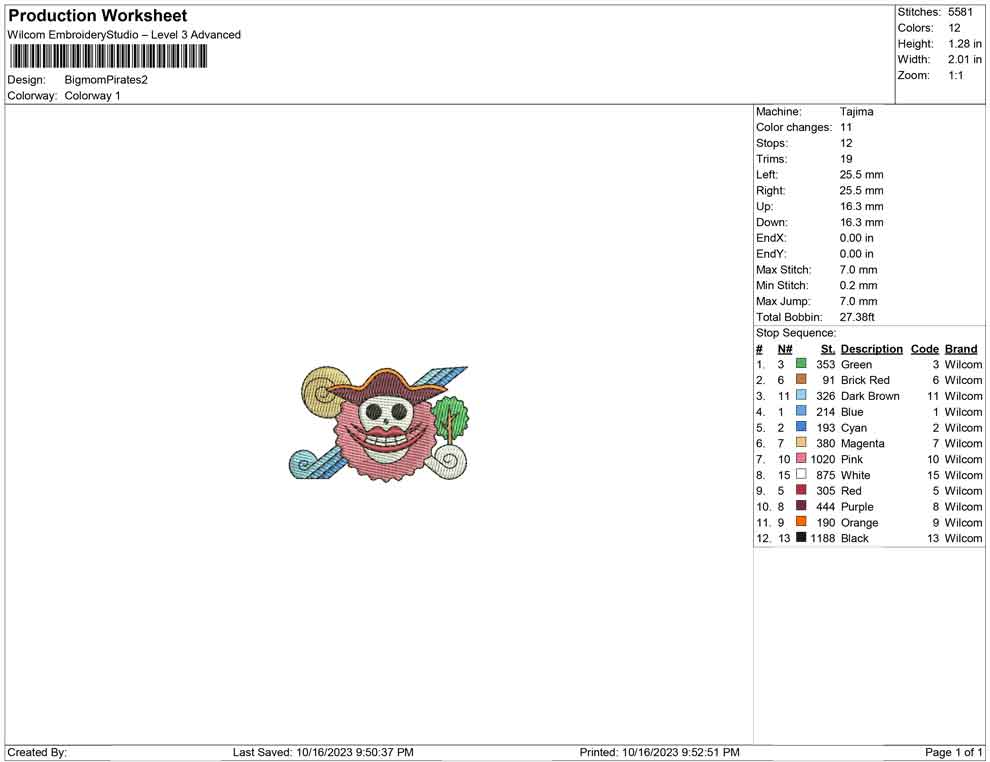Click the Dark Brown row's light blue swatch
The width and height of the screenshot is (990, 762).
[801, 395]
